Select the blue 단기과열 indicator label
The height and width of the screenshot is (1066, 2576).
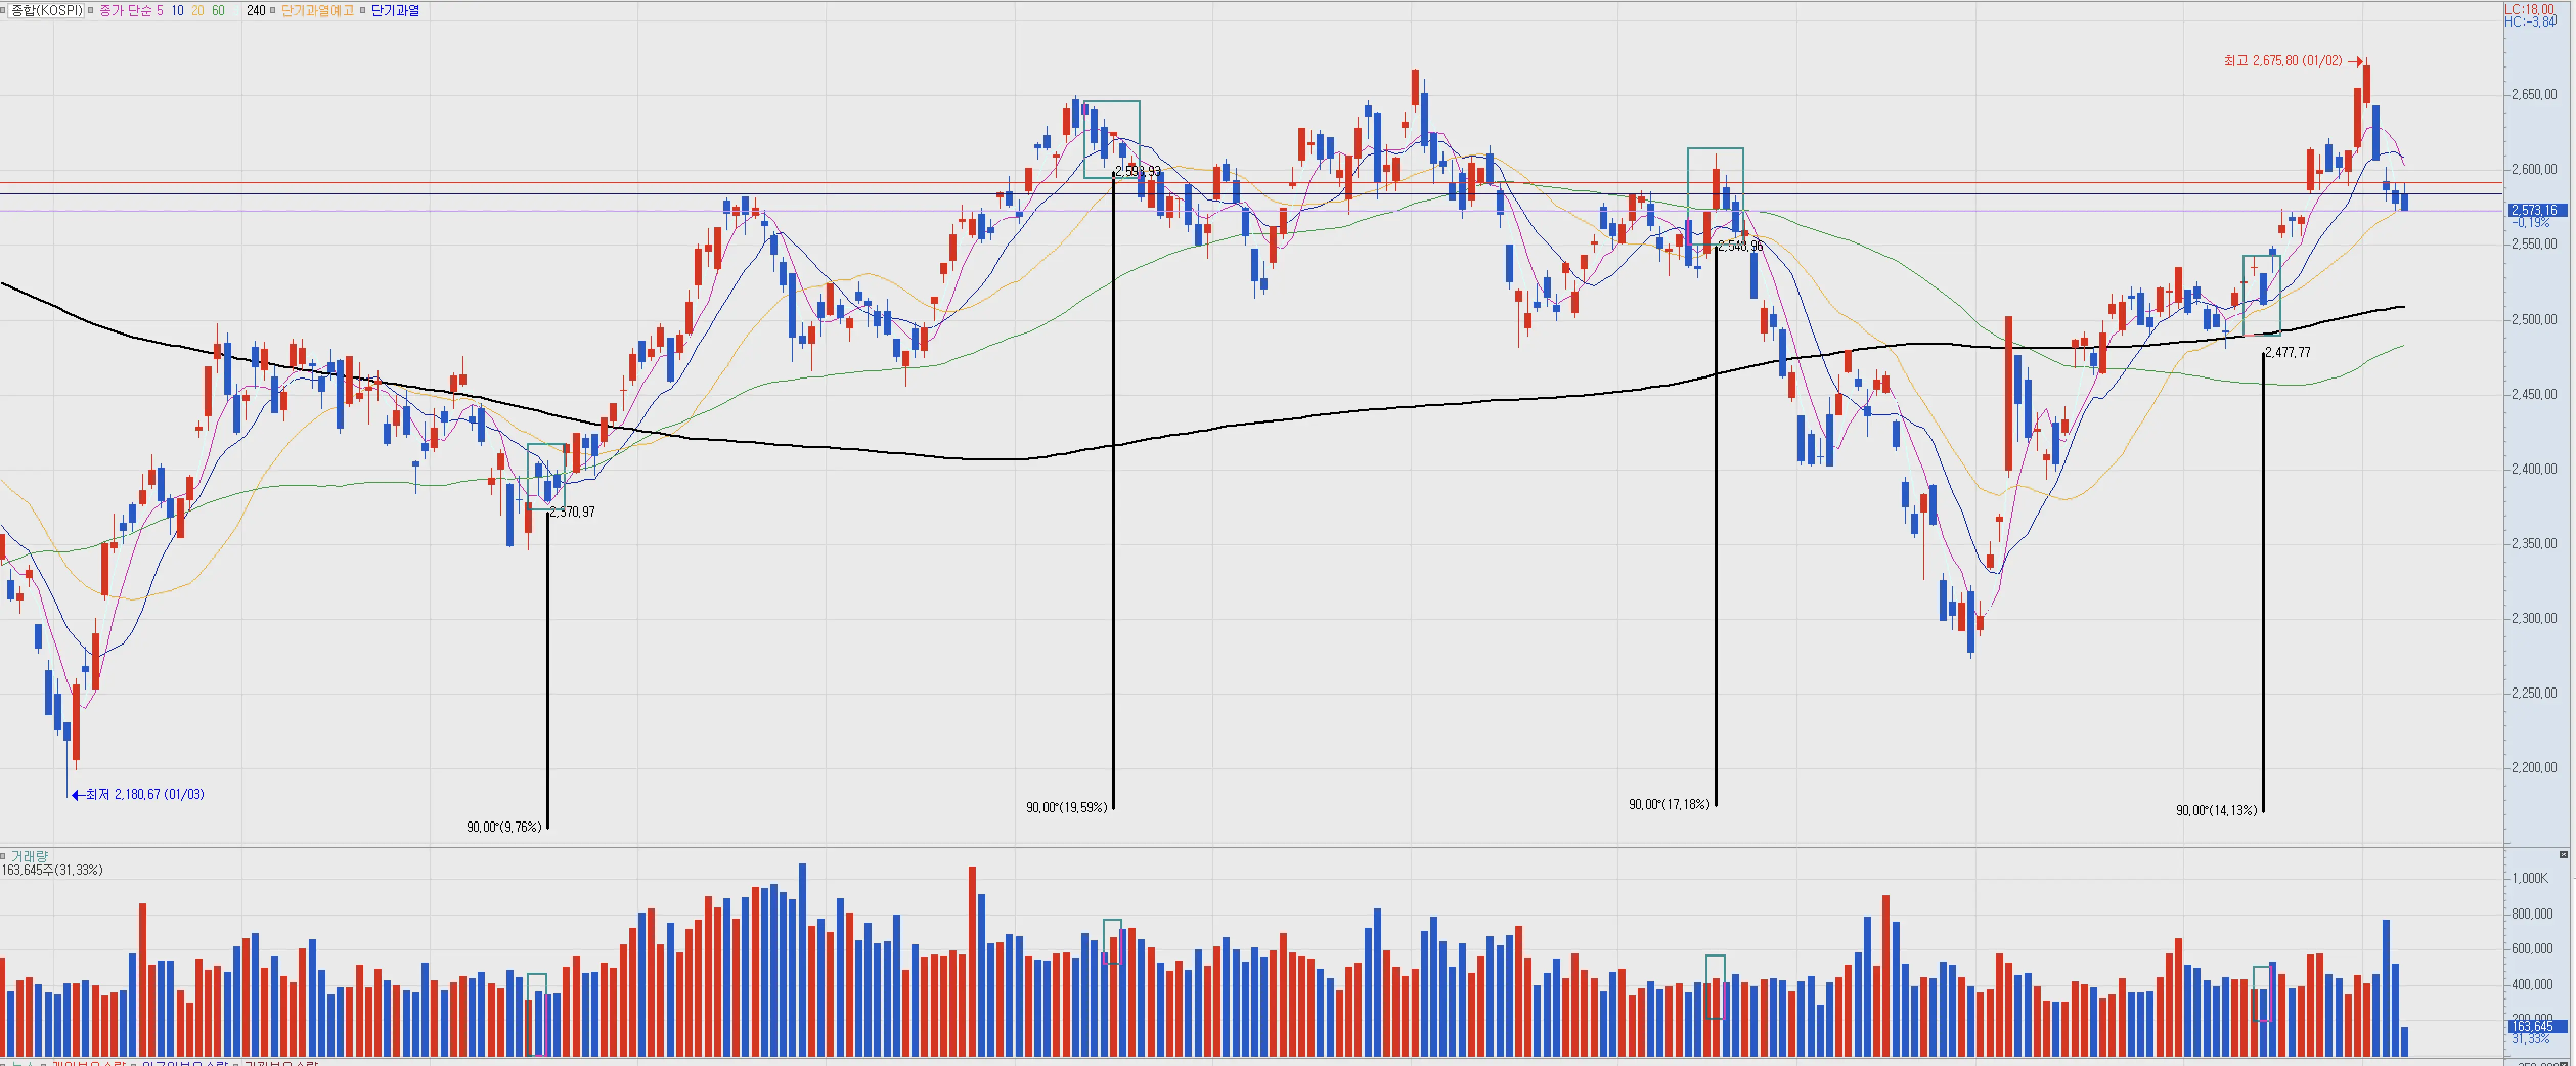395,11
